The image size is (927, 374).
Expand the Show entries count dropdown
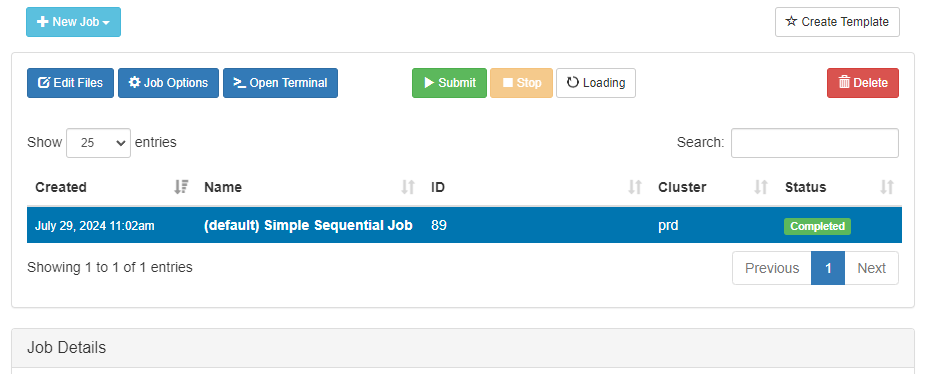point(99,143)
